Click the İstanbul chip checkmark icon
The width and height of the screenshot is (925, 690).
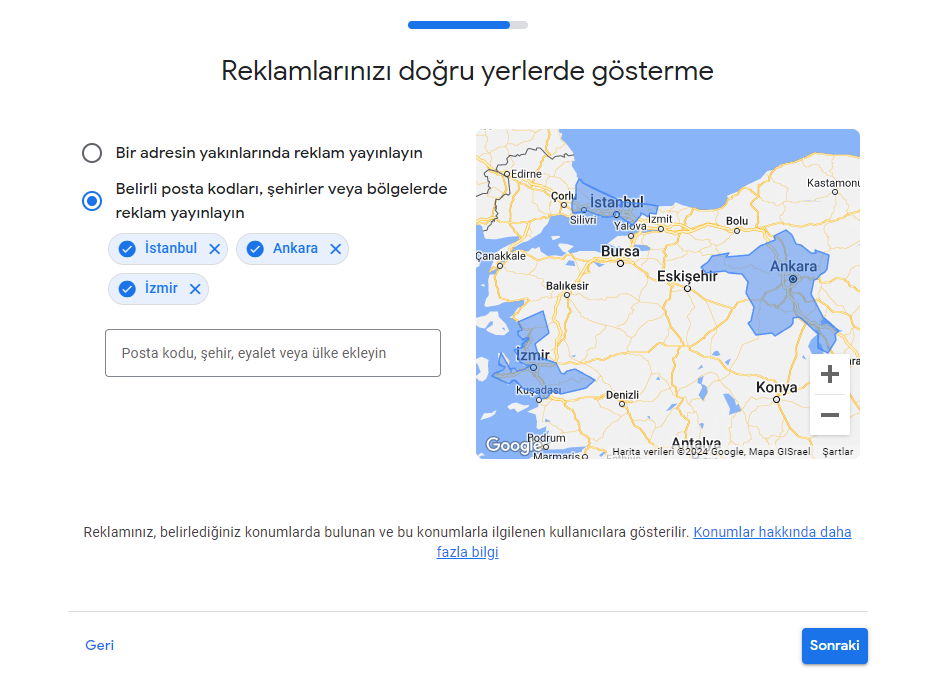tap(127, 249)
